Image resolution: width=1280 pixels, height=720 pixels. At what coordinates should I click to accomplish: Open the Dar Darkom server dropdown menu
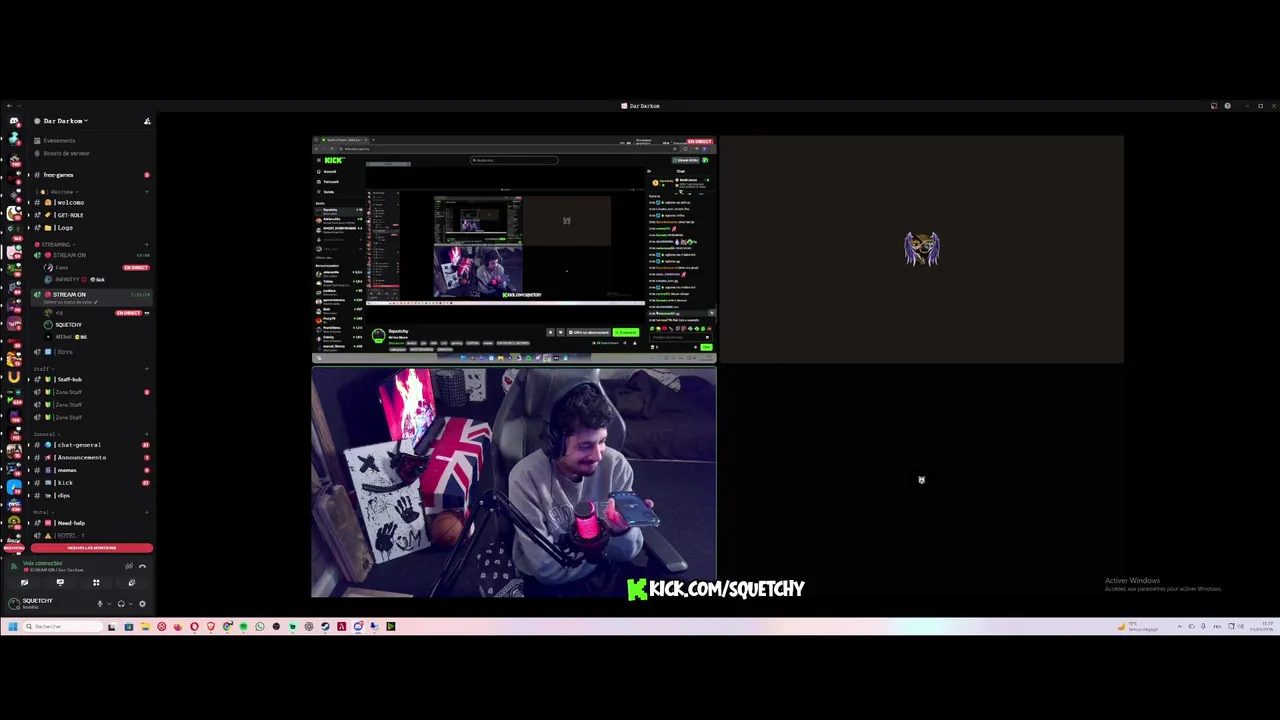click(x=66, y=121)
